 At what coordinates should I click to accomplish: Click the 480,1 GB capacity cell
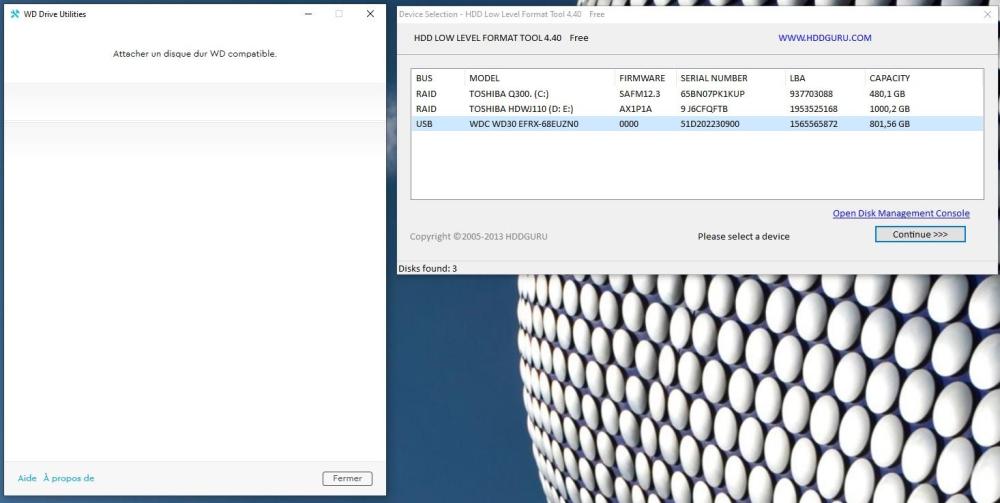tap(886, 94)
